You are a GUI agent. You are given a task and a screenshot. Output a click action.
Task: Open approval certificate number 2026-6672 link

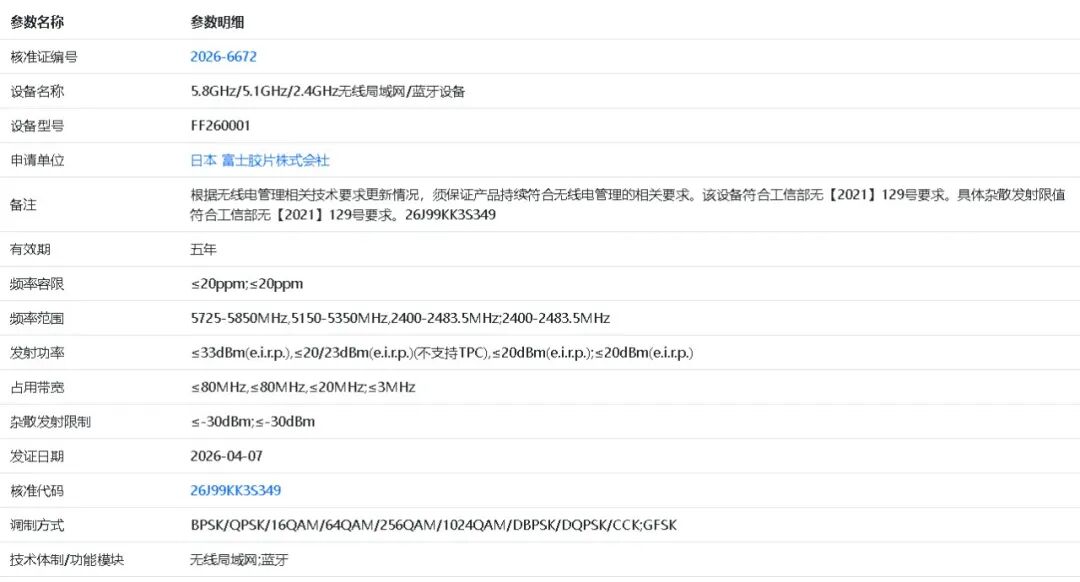[x=223, y=56]
